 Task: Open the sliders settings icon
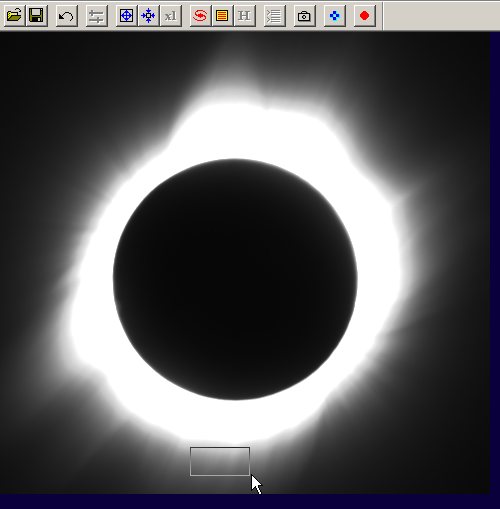pyautogui.click(x=96, y=15)
